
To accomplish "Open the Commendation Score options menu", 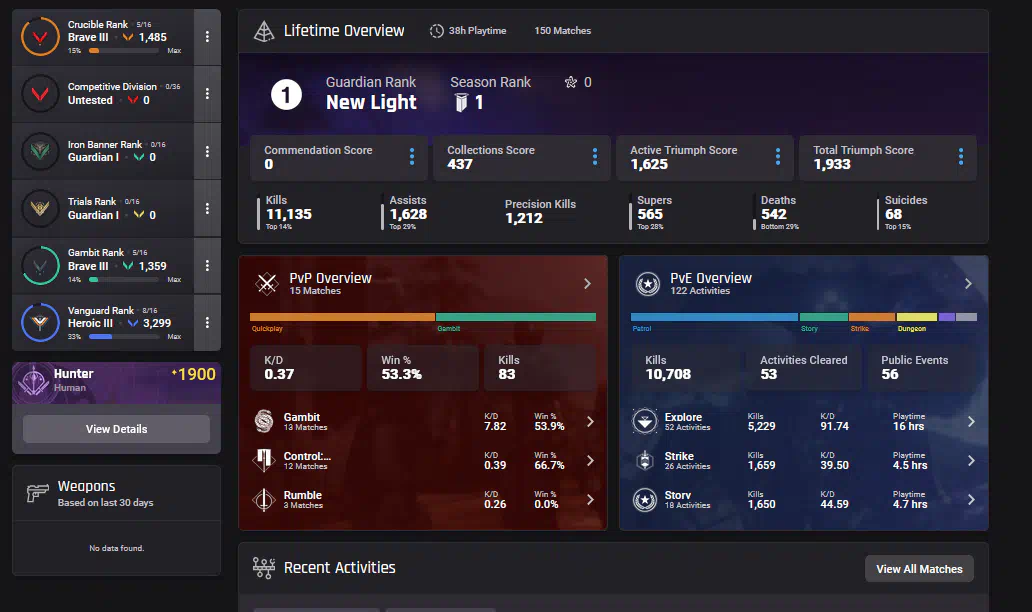I will pyautogui.click(x=412, y=157).
